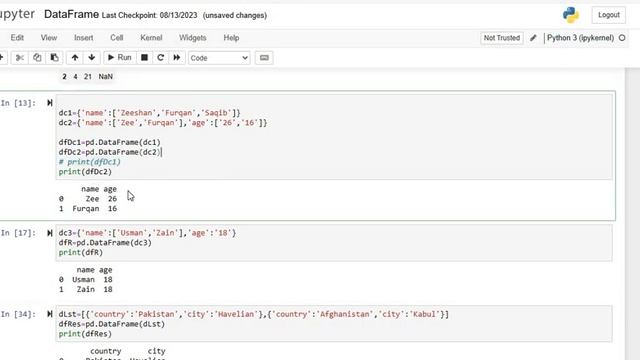Click the Not Trusted button

point(502,38)
